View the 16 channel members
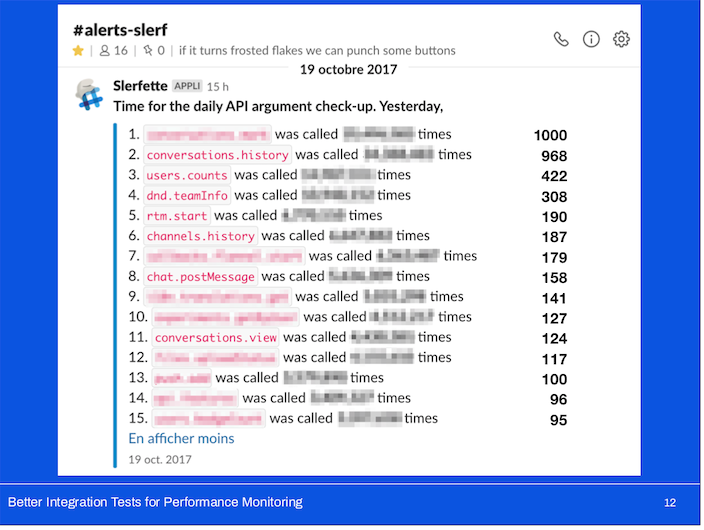The height and width of the screenshot is (530, 704). [114, 51]
